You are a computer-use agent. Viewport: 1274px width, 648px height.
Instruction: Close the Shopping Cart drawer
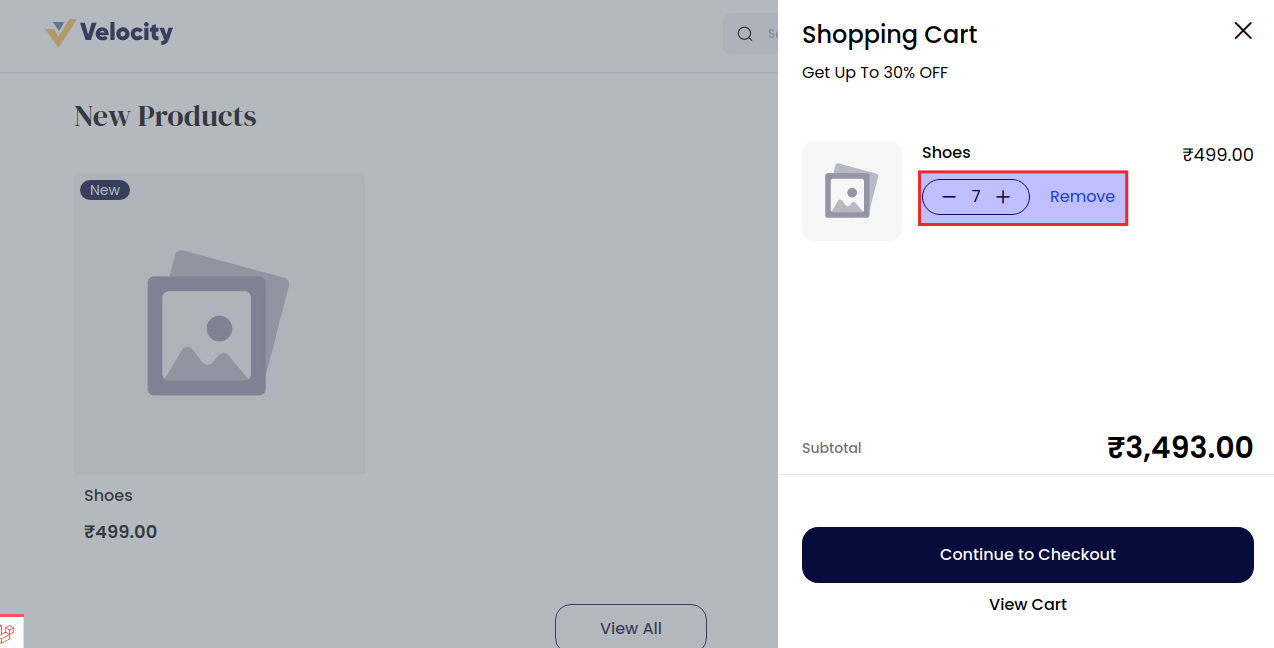pyautogui.click(x=1243, y=31)
